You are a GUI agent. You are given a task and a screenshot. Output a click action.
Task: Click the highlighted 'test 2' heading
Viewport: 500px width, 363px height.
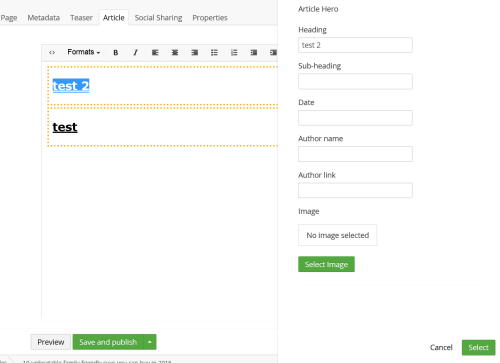[71, 86]
